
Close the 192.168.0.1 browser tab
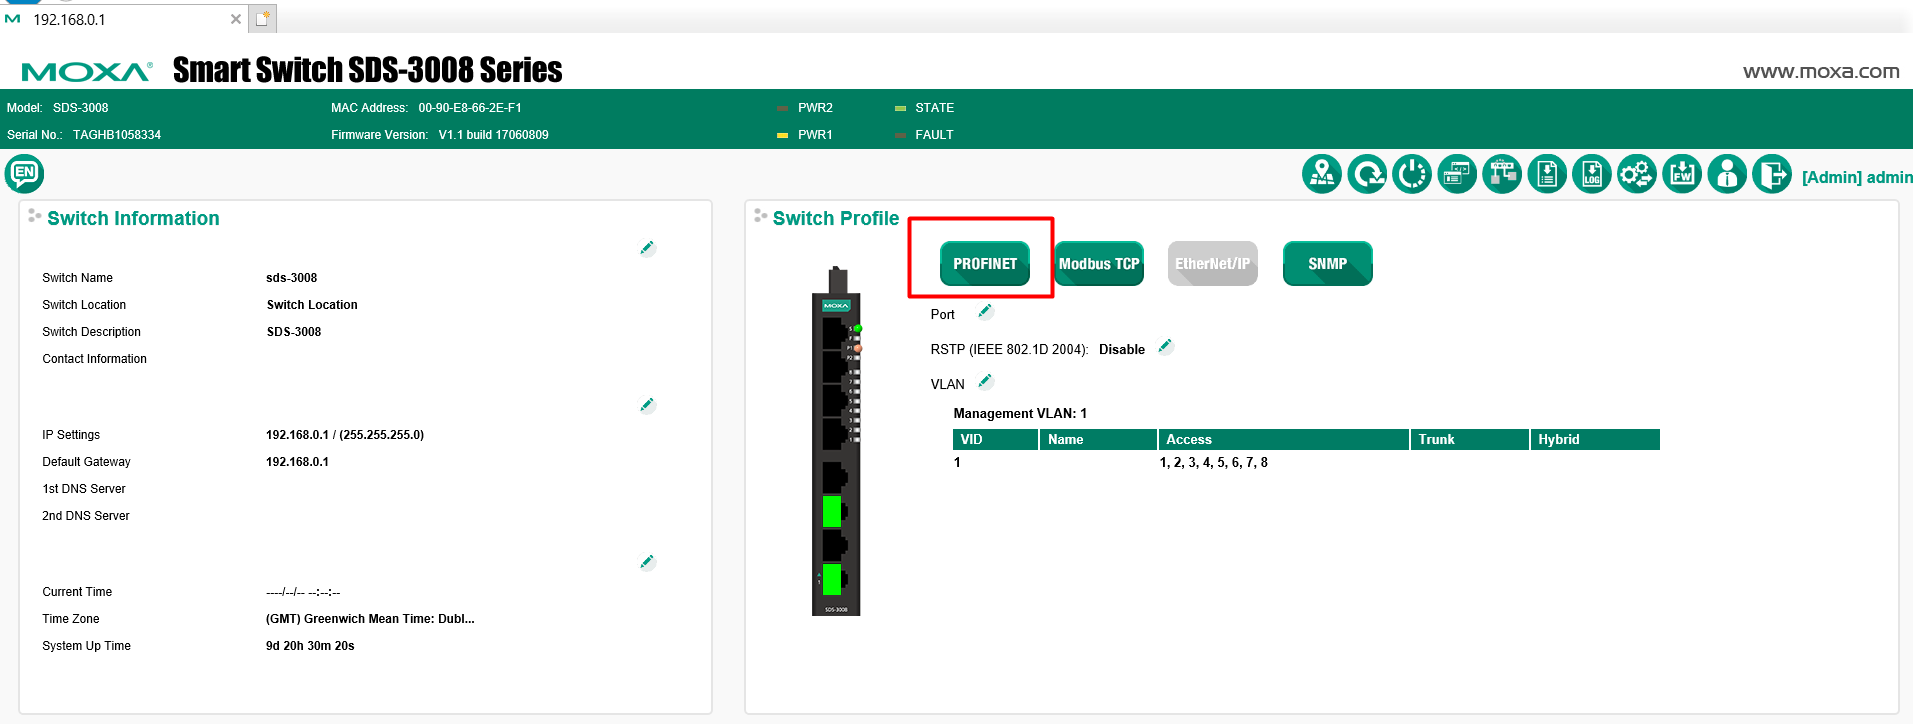click(236, 19)
